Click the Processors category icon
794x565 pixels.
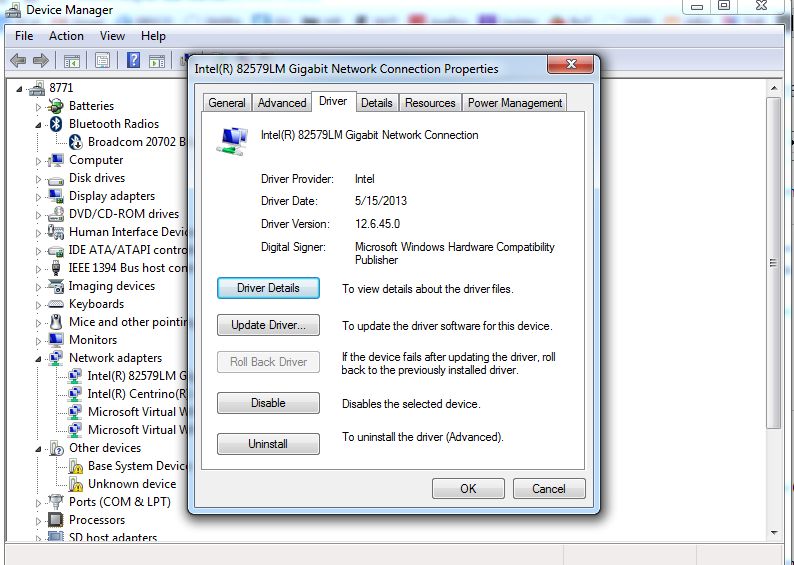[x=55, y=520]
